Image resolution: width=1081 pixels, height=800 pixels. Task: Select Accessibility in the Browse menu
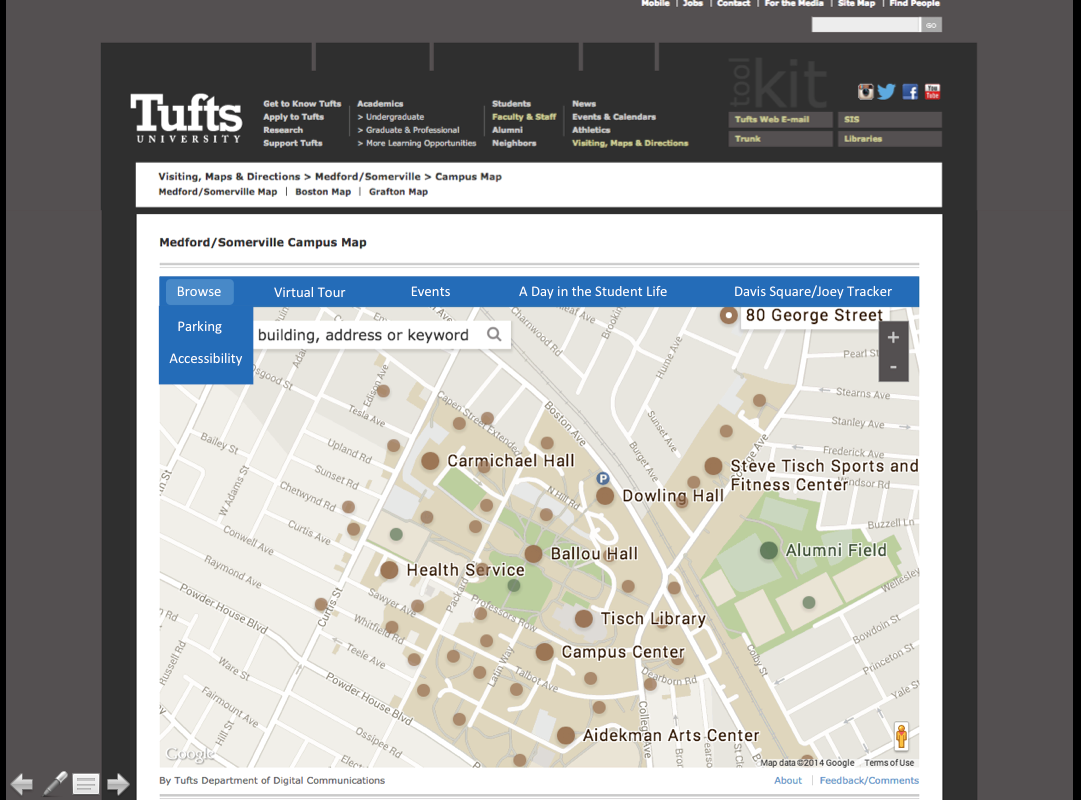pyautogui.click(x=206, y=359)
